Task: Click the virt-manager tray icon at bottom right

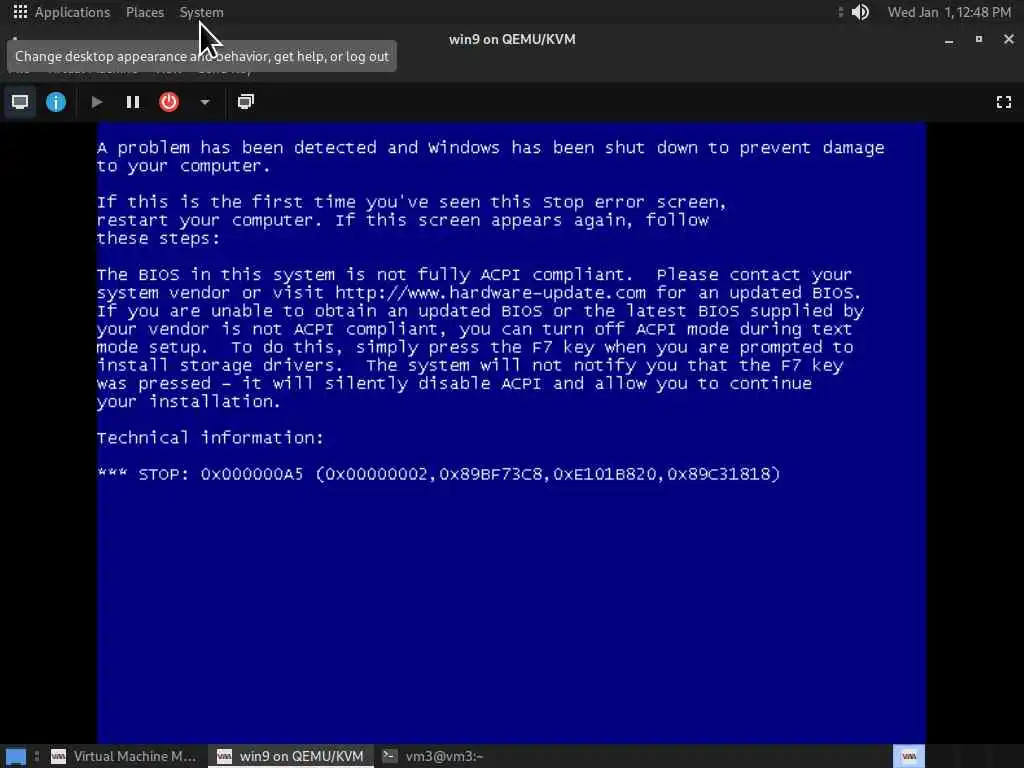Action: coord(908,756)
